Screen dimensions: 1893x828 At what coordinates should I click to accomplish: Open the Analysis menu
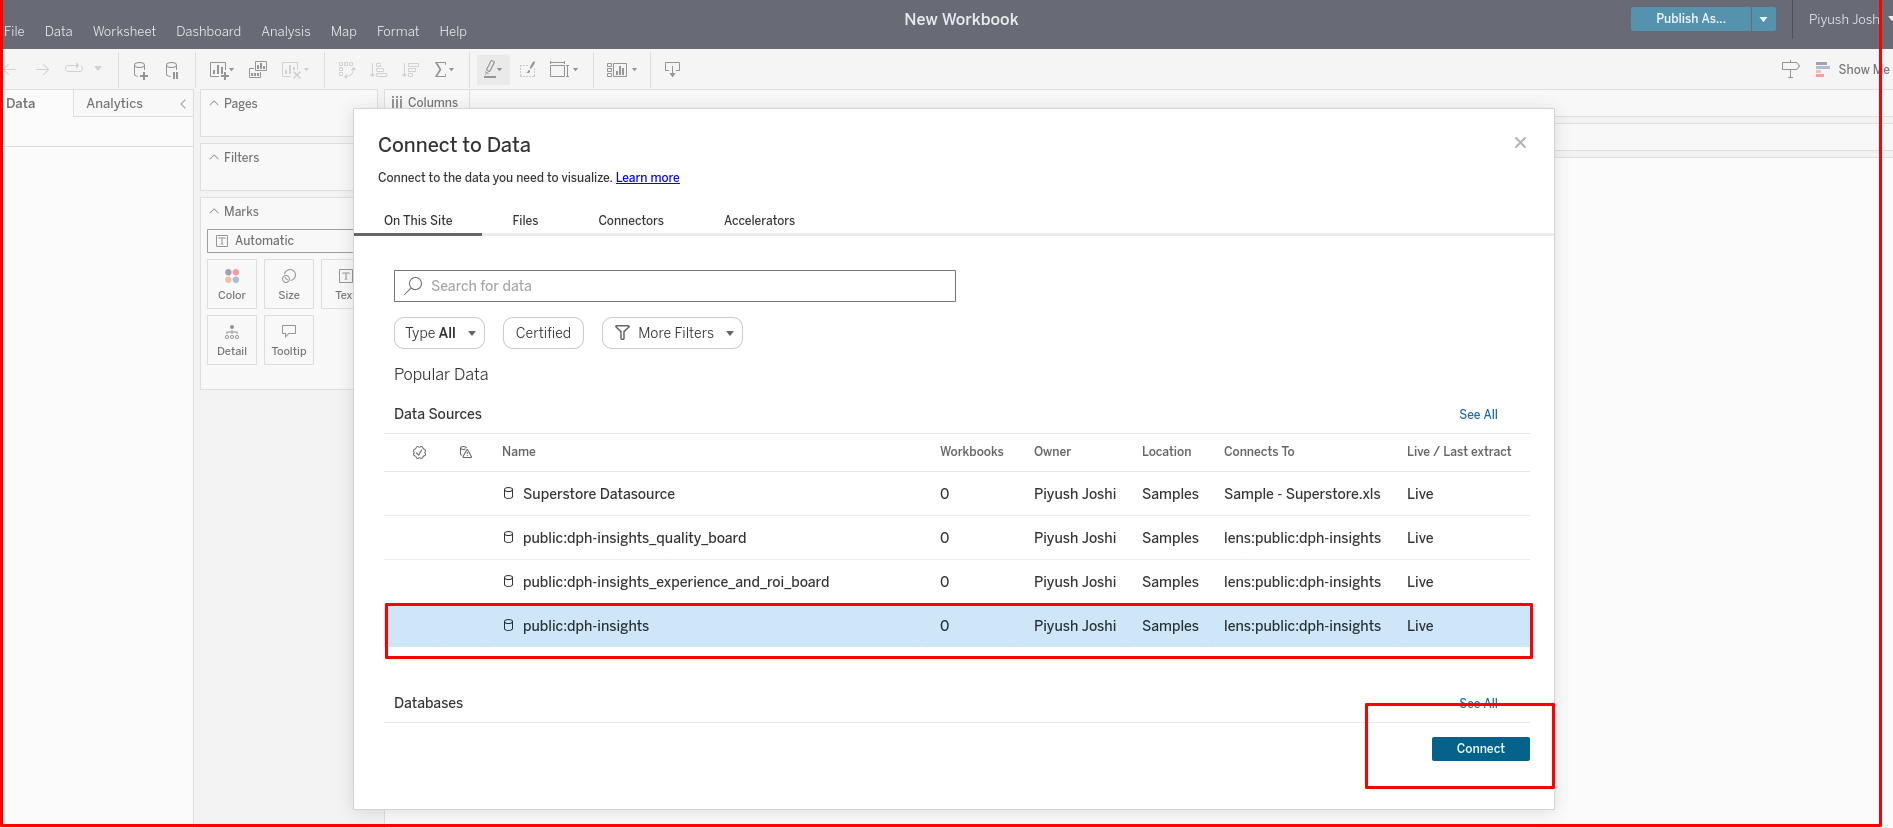pos(286,31)
